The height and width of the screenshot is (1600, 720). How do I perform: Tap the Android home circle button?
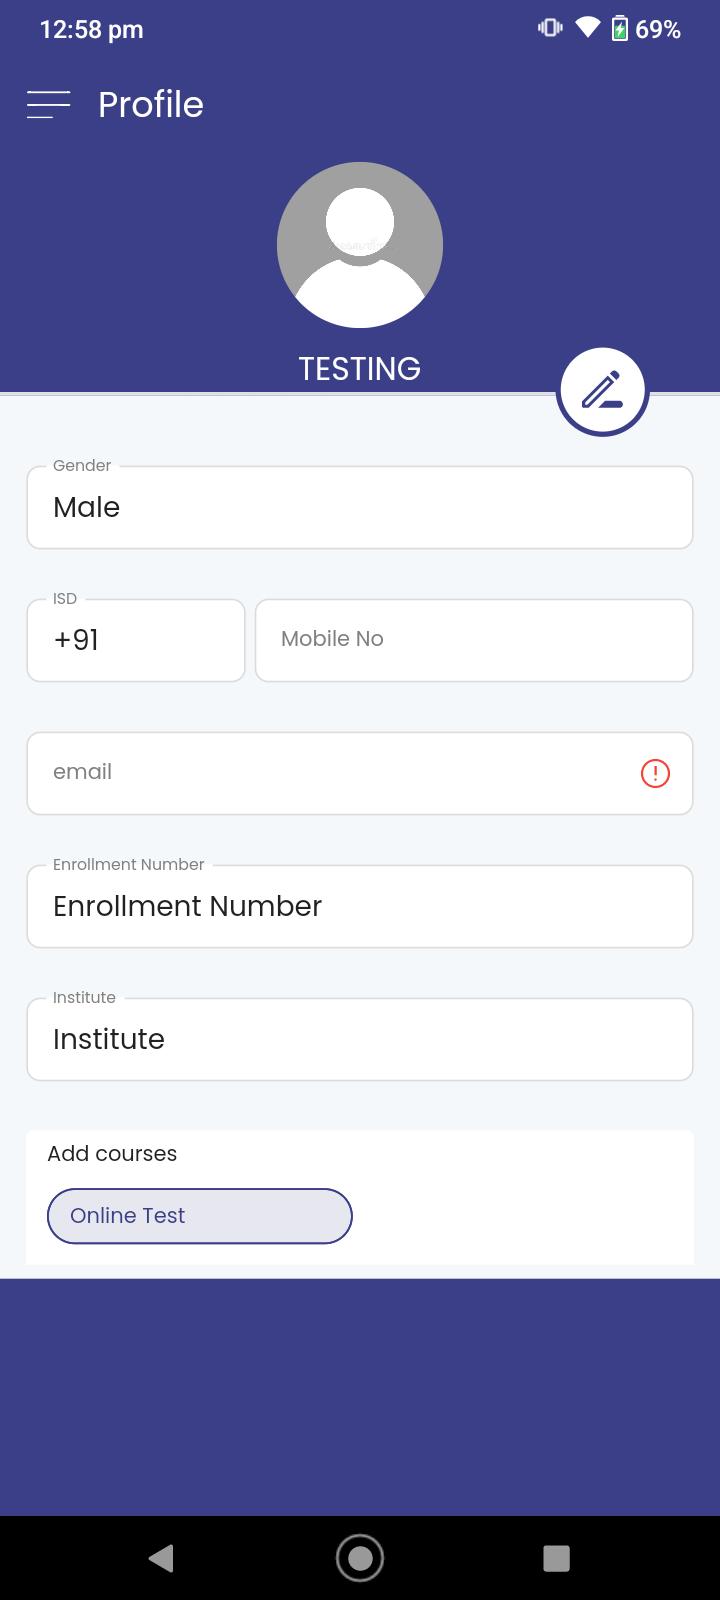coord(360,1558)
